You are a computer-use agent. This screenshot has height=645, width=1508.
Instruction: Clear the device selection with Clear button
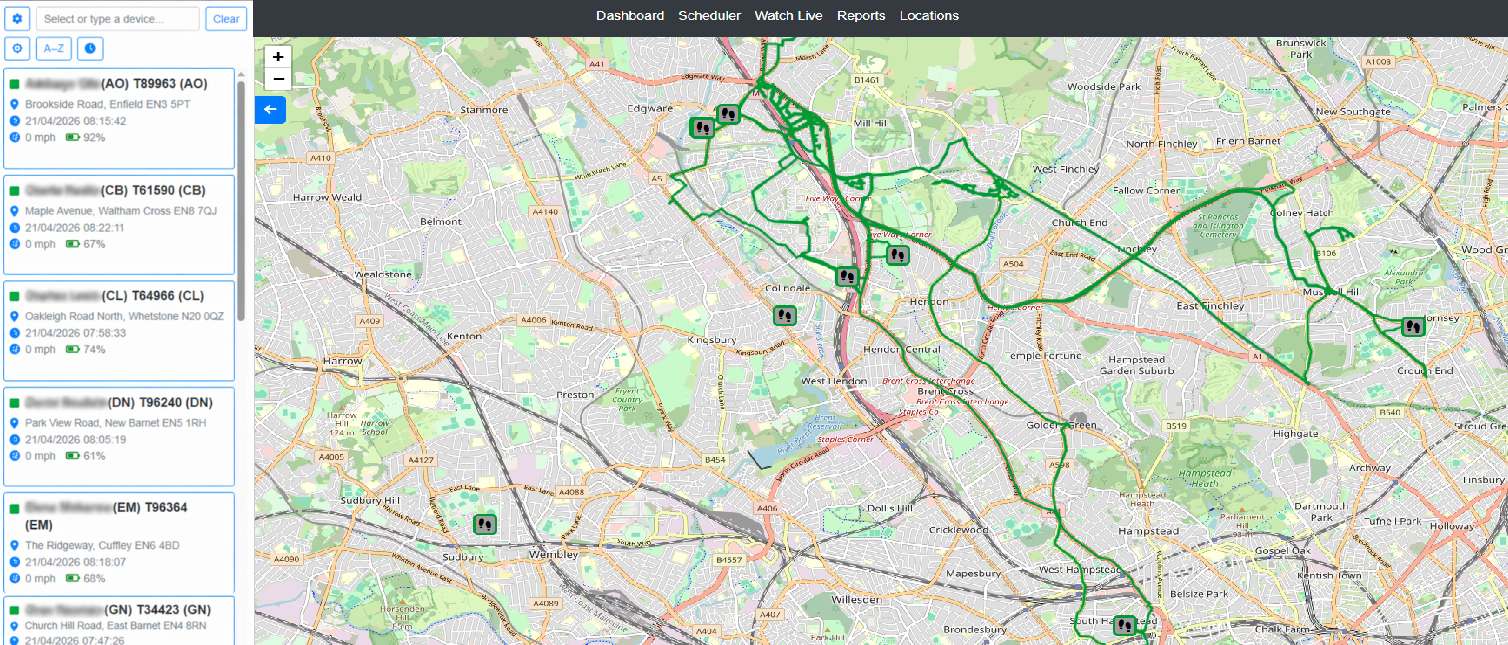pos(226,19)
